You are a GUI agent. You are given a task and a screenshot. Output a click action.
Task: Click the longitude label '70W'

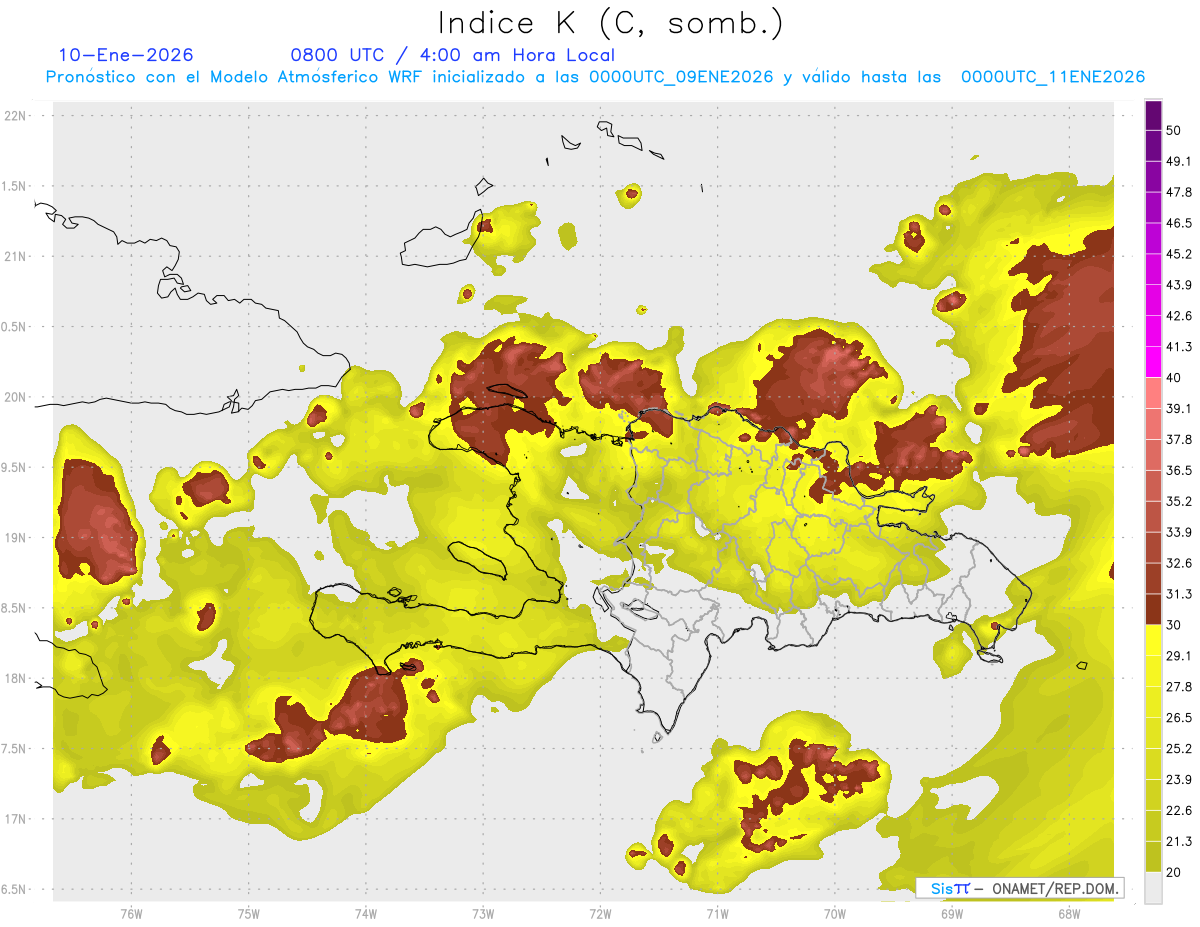[x=835, y=914]
